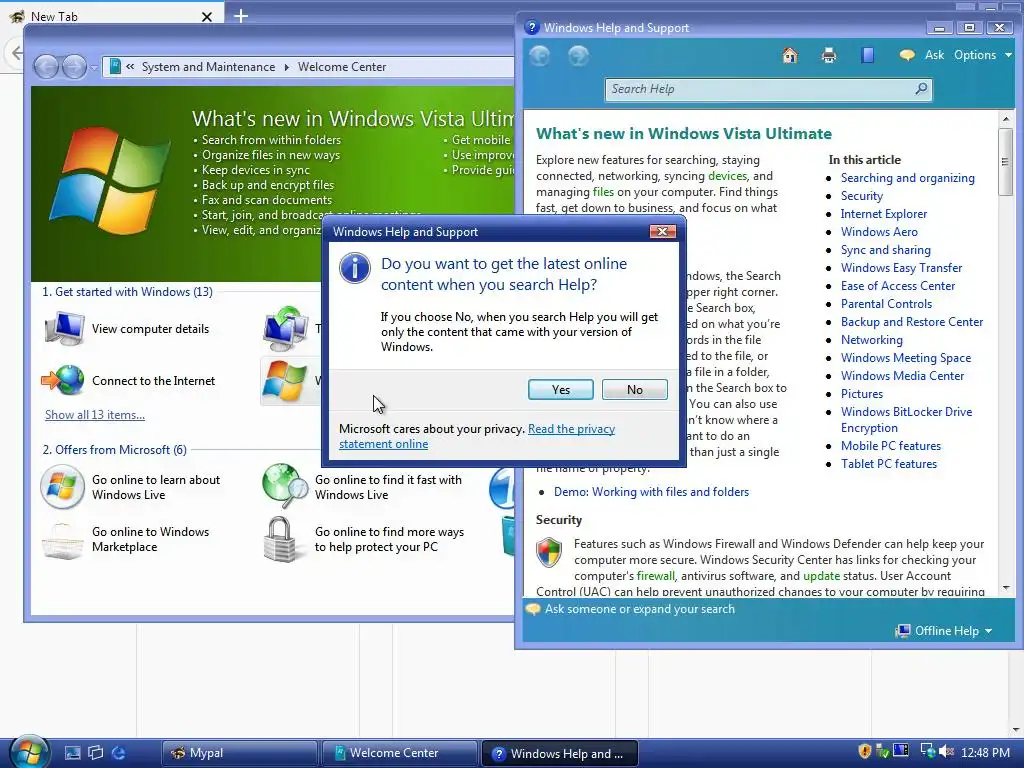This screenshot has width=1024, height=768.
Task: Switch to Windows Help taskbar button
Action: tap(560, 753)
